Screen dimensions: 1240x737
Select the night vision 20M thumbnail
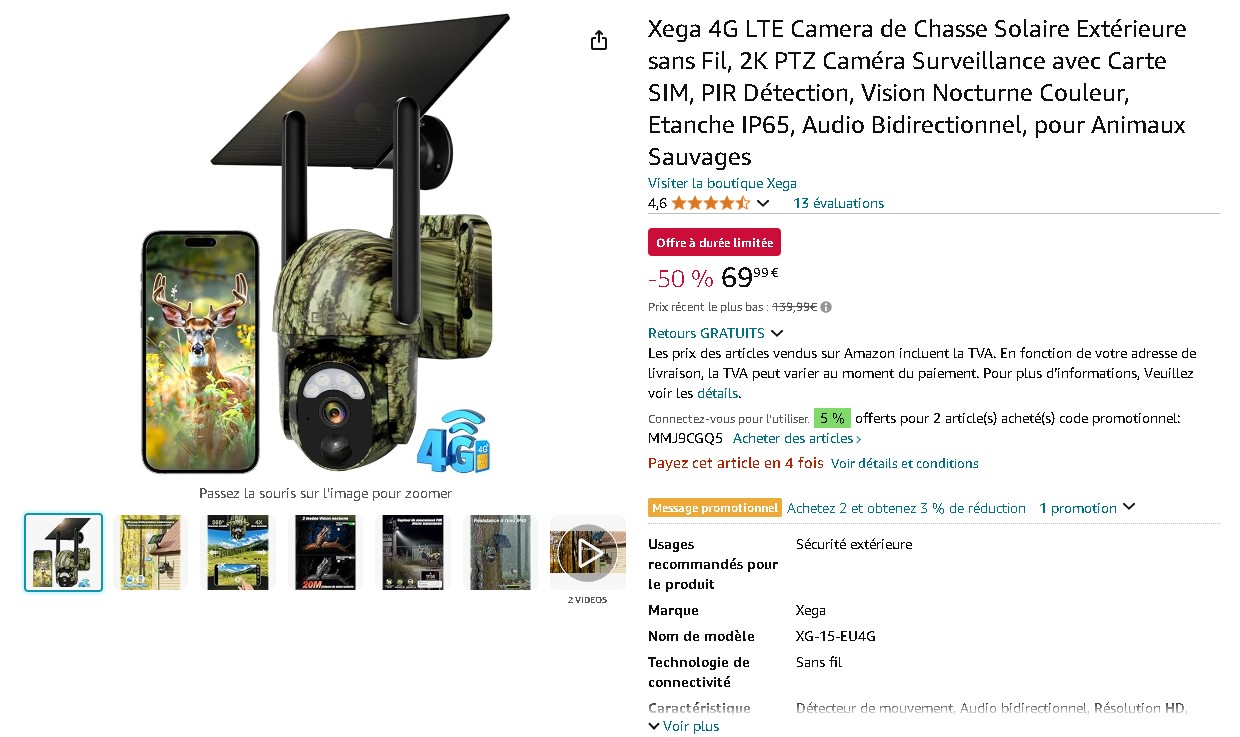click(325, 552)
